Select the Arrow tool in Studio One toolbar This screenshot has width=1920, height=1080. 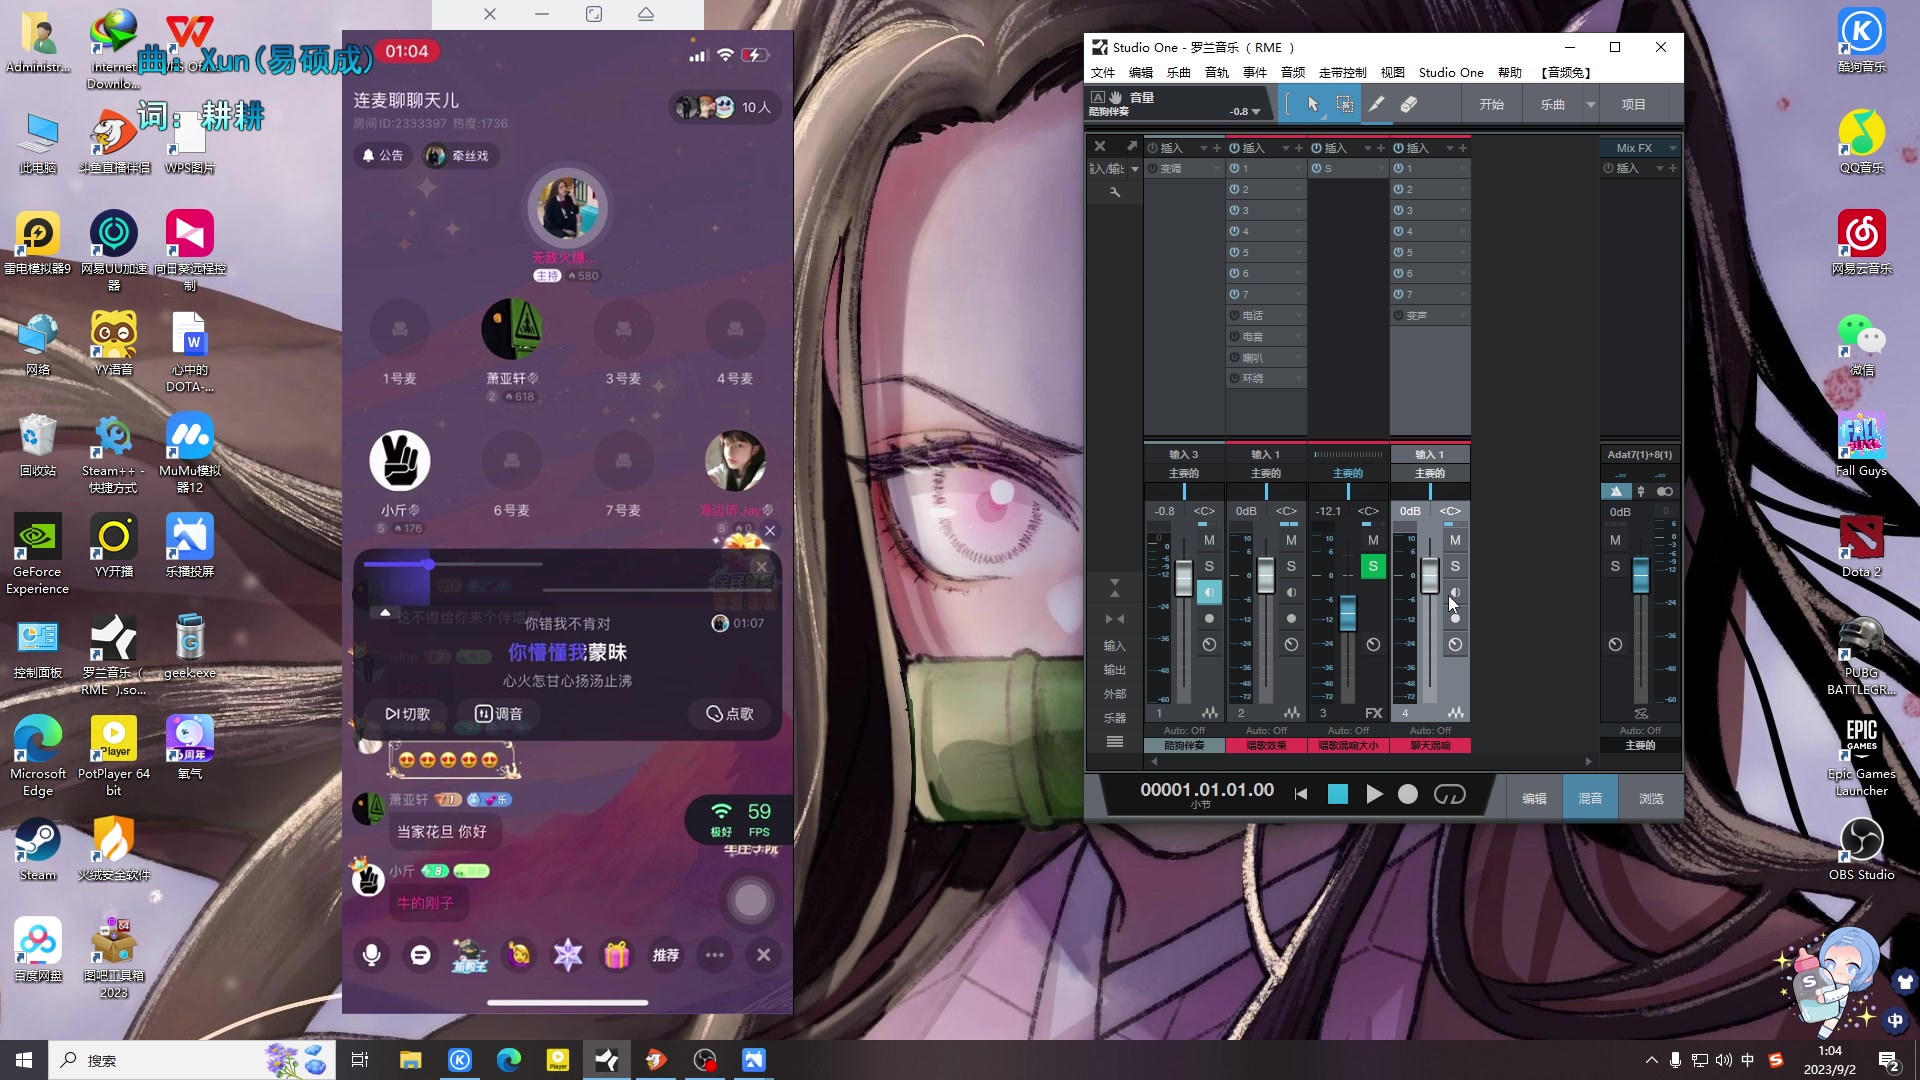1313,104
